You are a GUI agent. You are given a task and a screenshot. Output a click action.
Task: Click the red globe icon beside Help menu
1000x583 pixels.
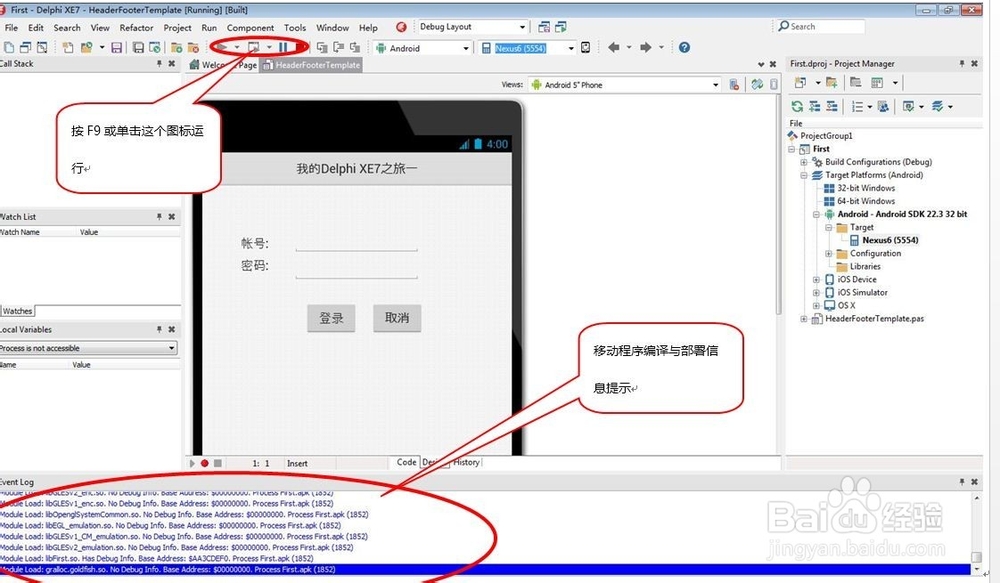tap(401, 27)
